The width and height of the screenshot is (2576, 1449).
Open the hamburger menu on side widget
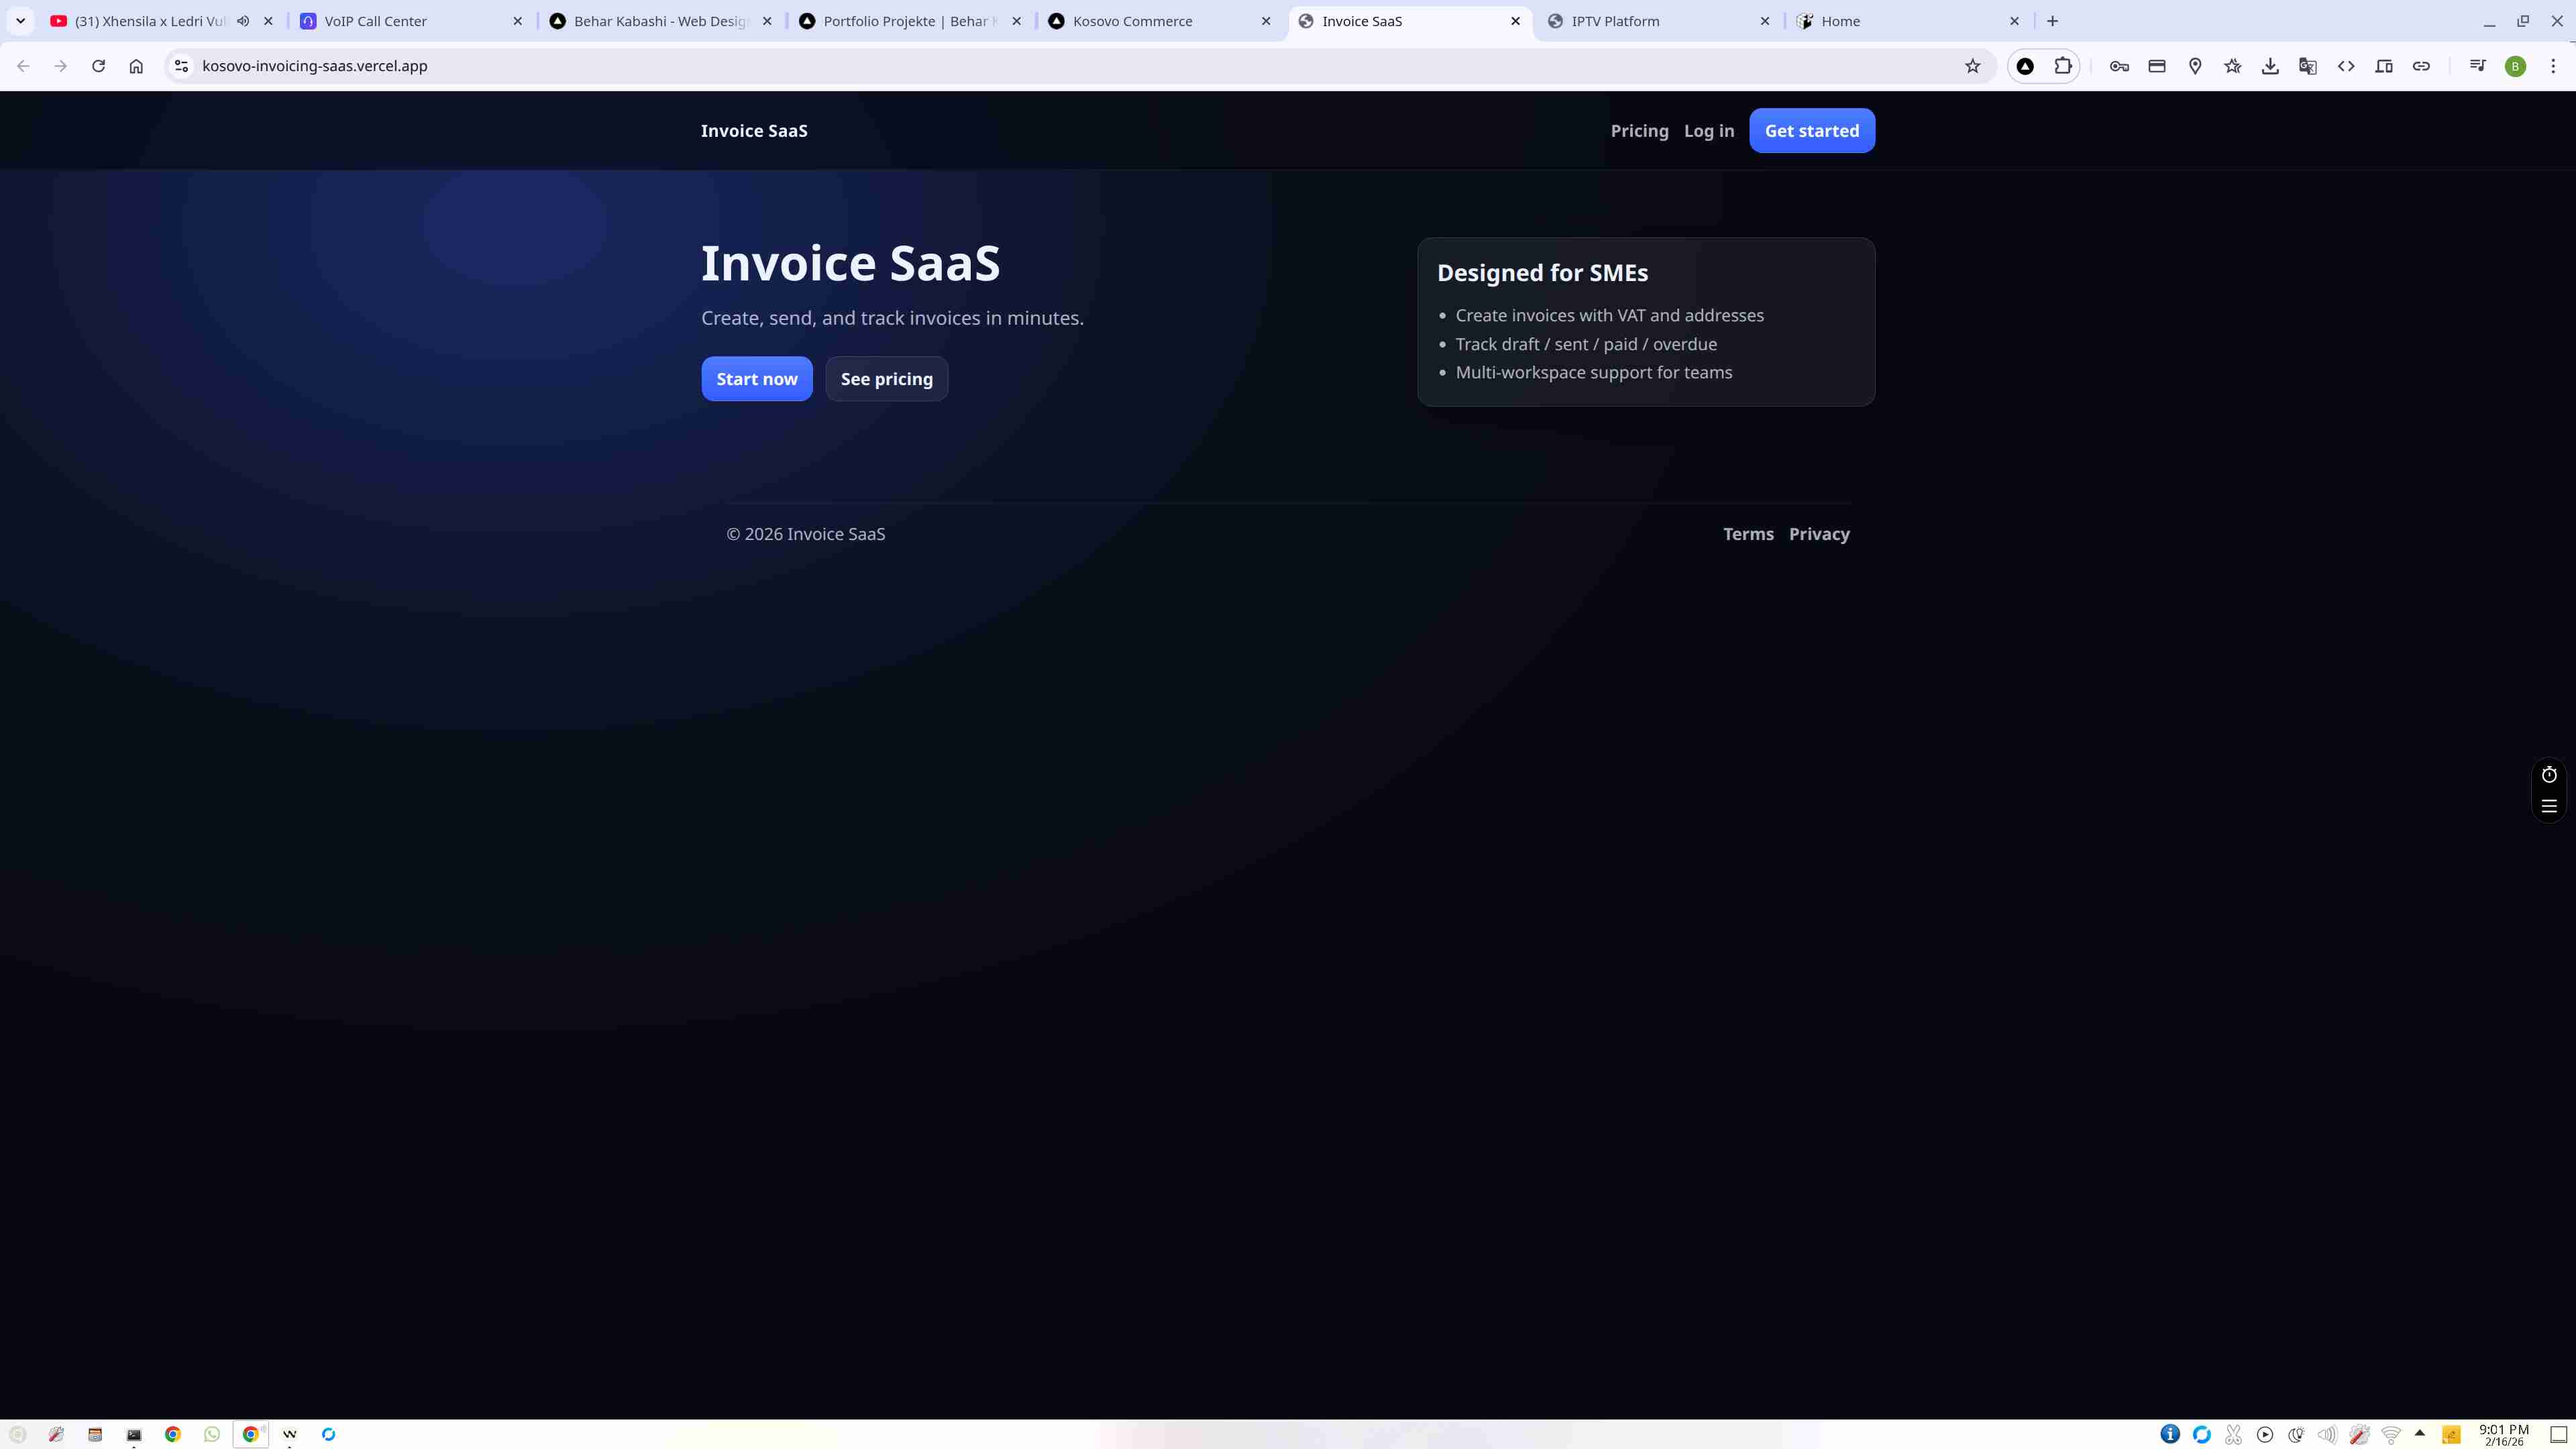2549,806
